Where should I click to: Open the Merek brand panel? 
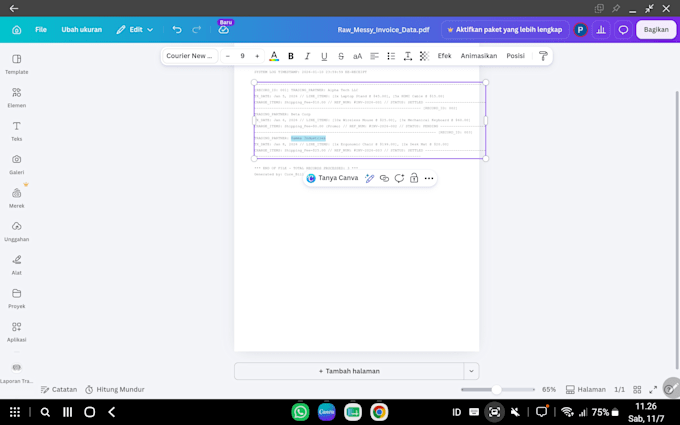(16, 198)
